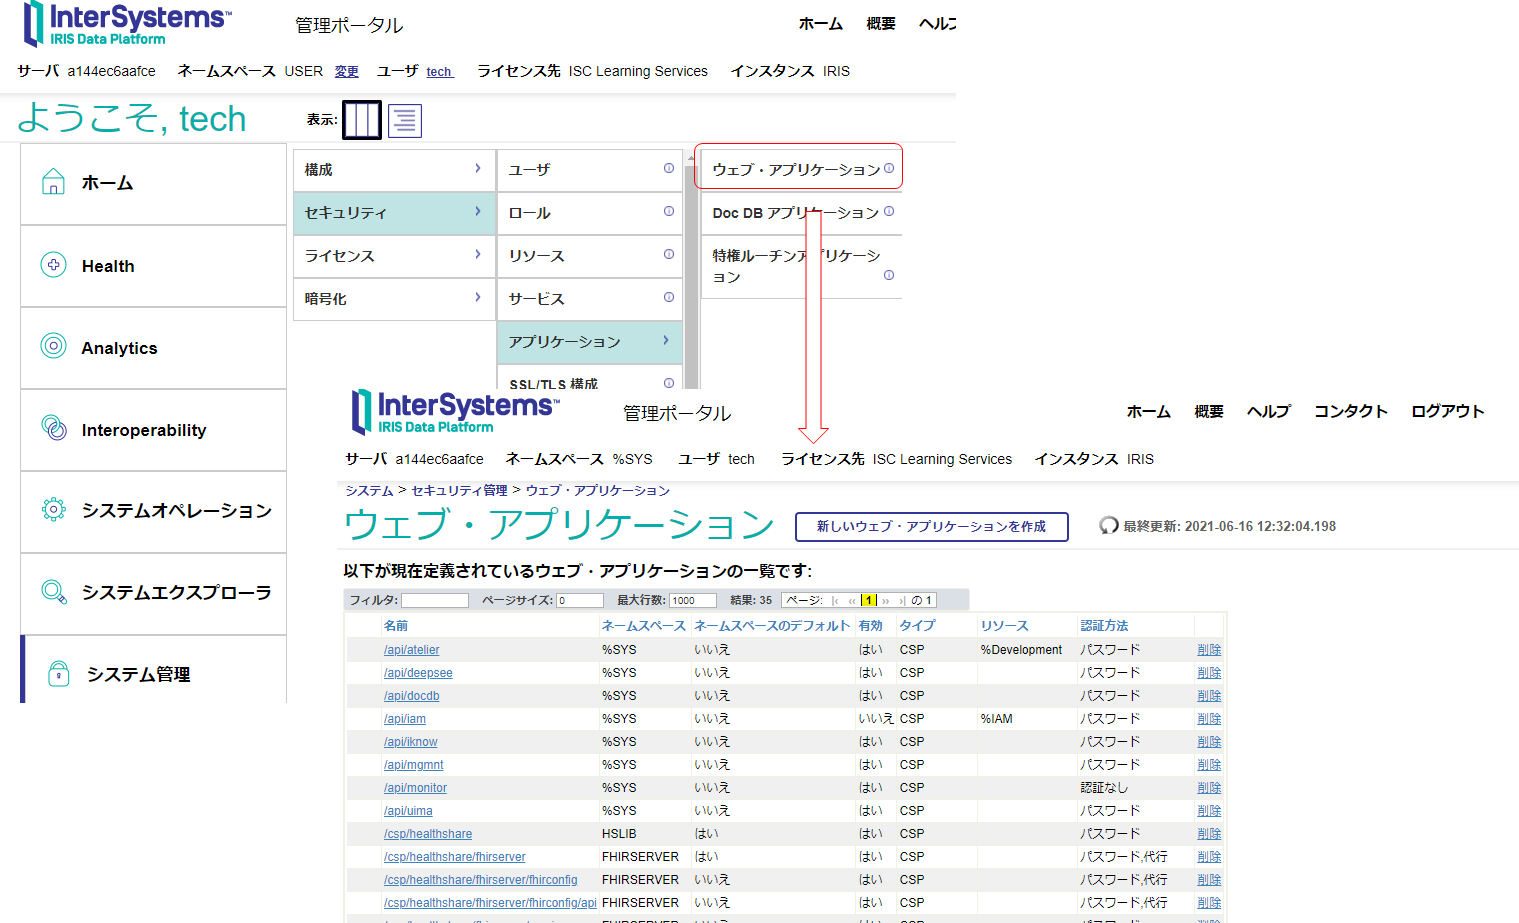
Task: Click 新しいウェブ・アプリケーションを作成 button
Action: (x=931, y=527)
